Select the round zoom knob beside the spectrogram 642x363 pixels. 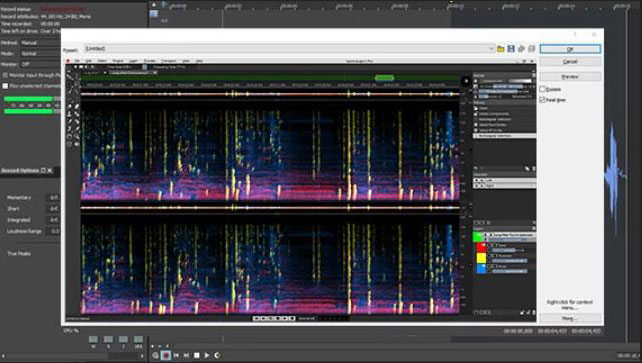point(466,81)
